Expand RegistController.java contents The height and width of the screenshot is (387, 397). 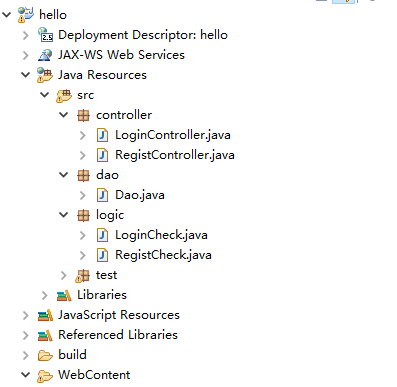pyautogui.click(x=83, y=155)
